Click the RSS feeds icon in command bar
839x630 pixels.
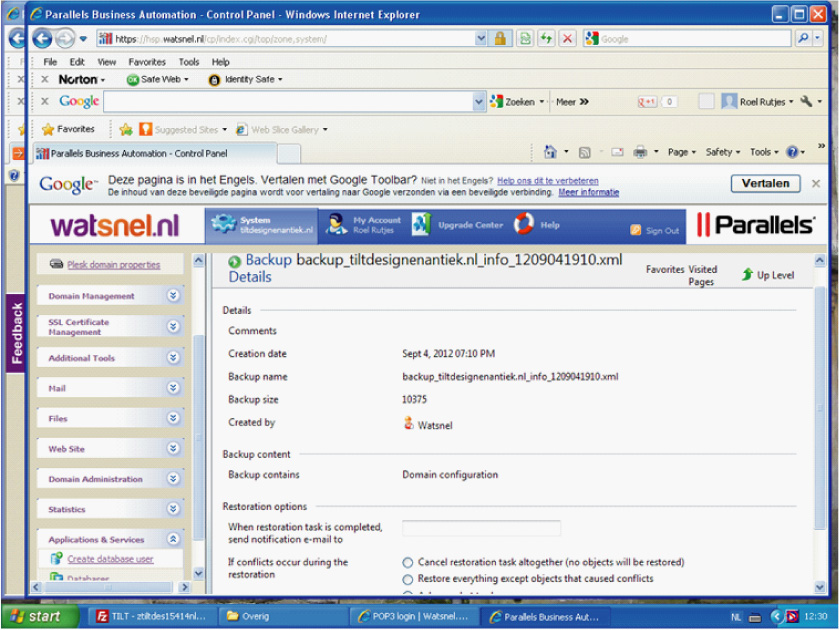click(x=584, y=153)
